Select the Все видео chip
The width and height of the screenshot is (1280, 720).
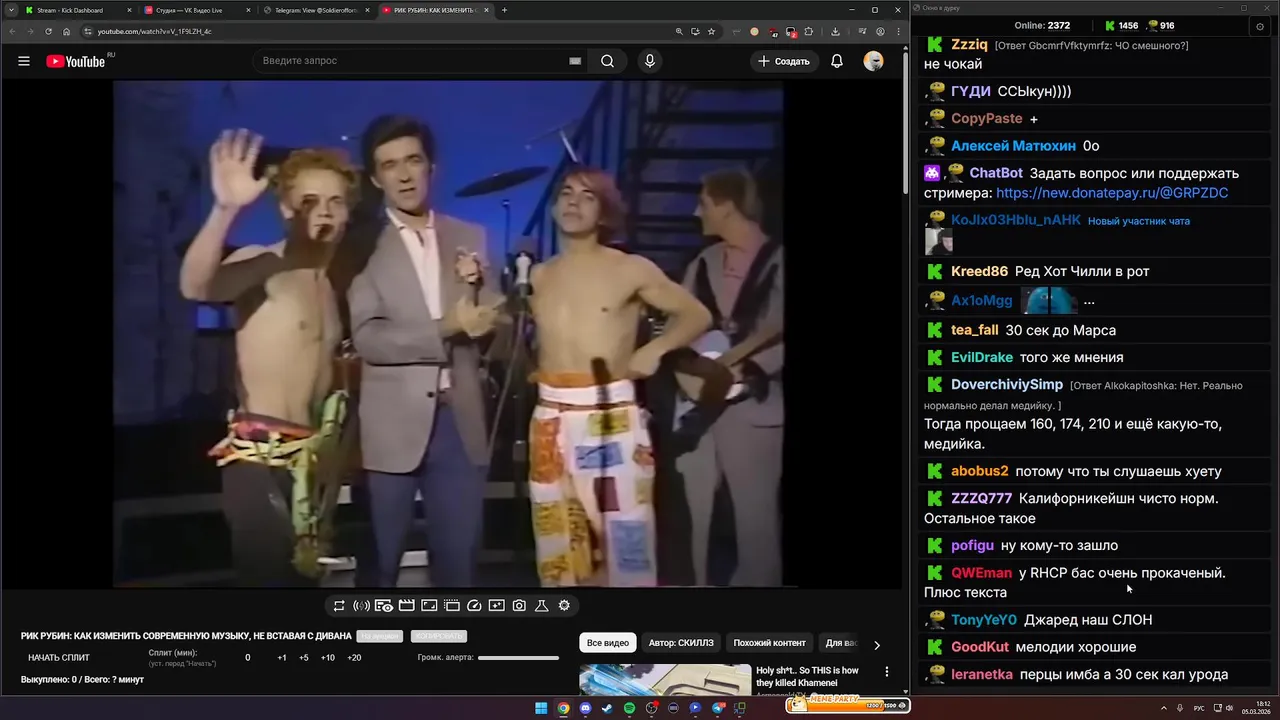click(x=608, y=643)
